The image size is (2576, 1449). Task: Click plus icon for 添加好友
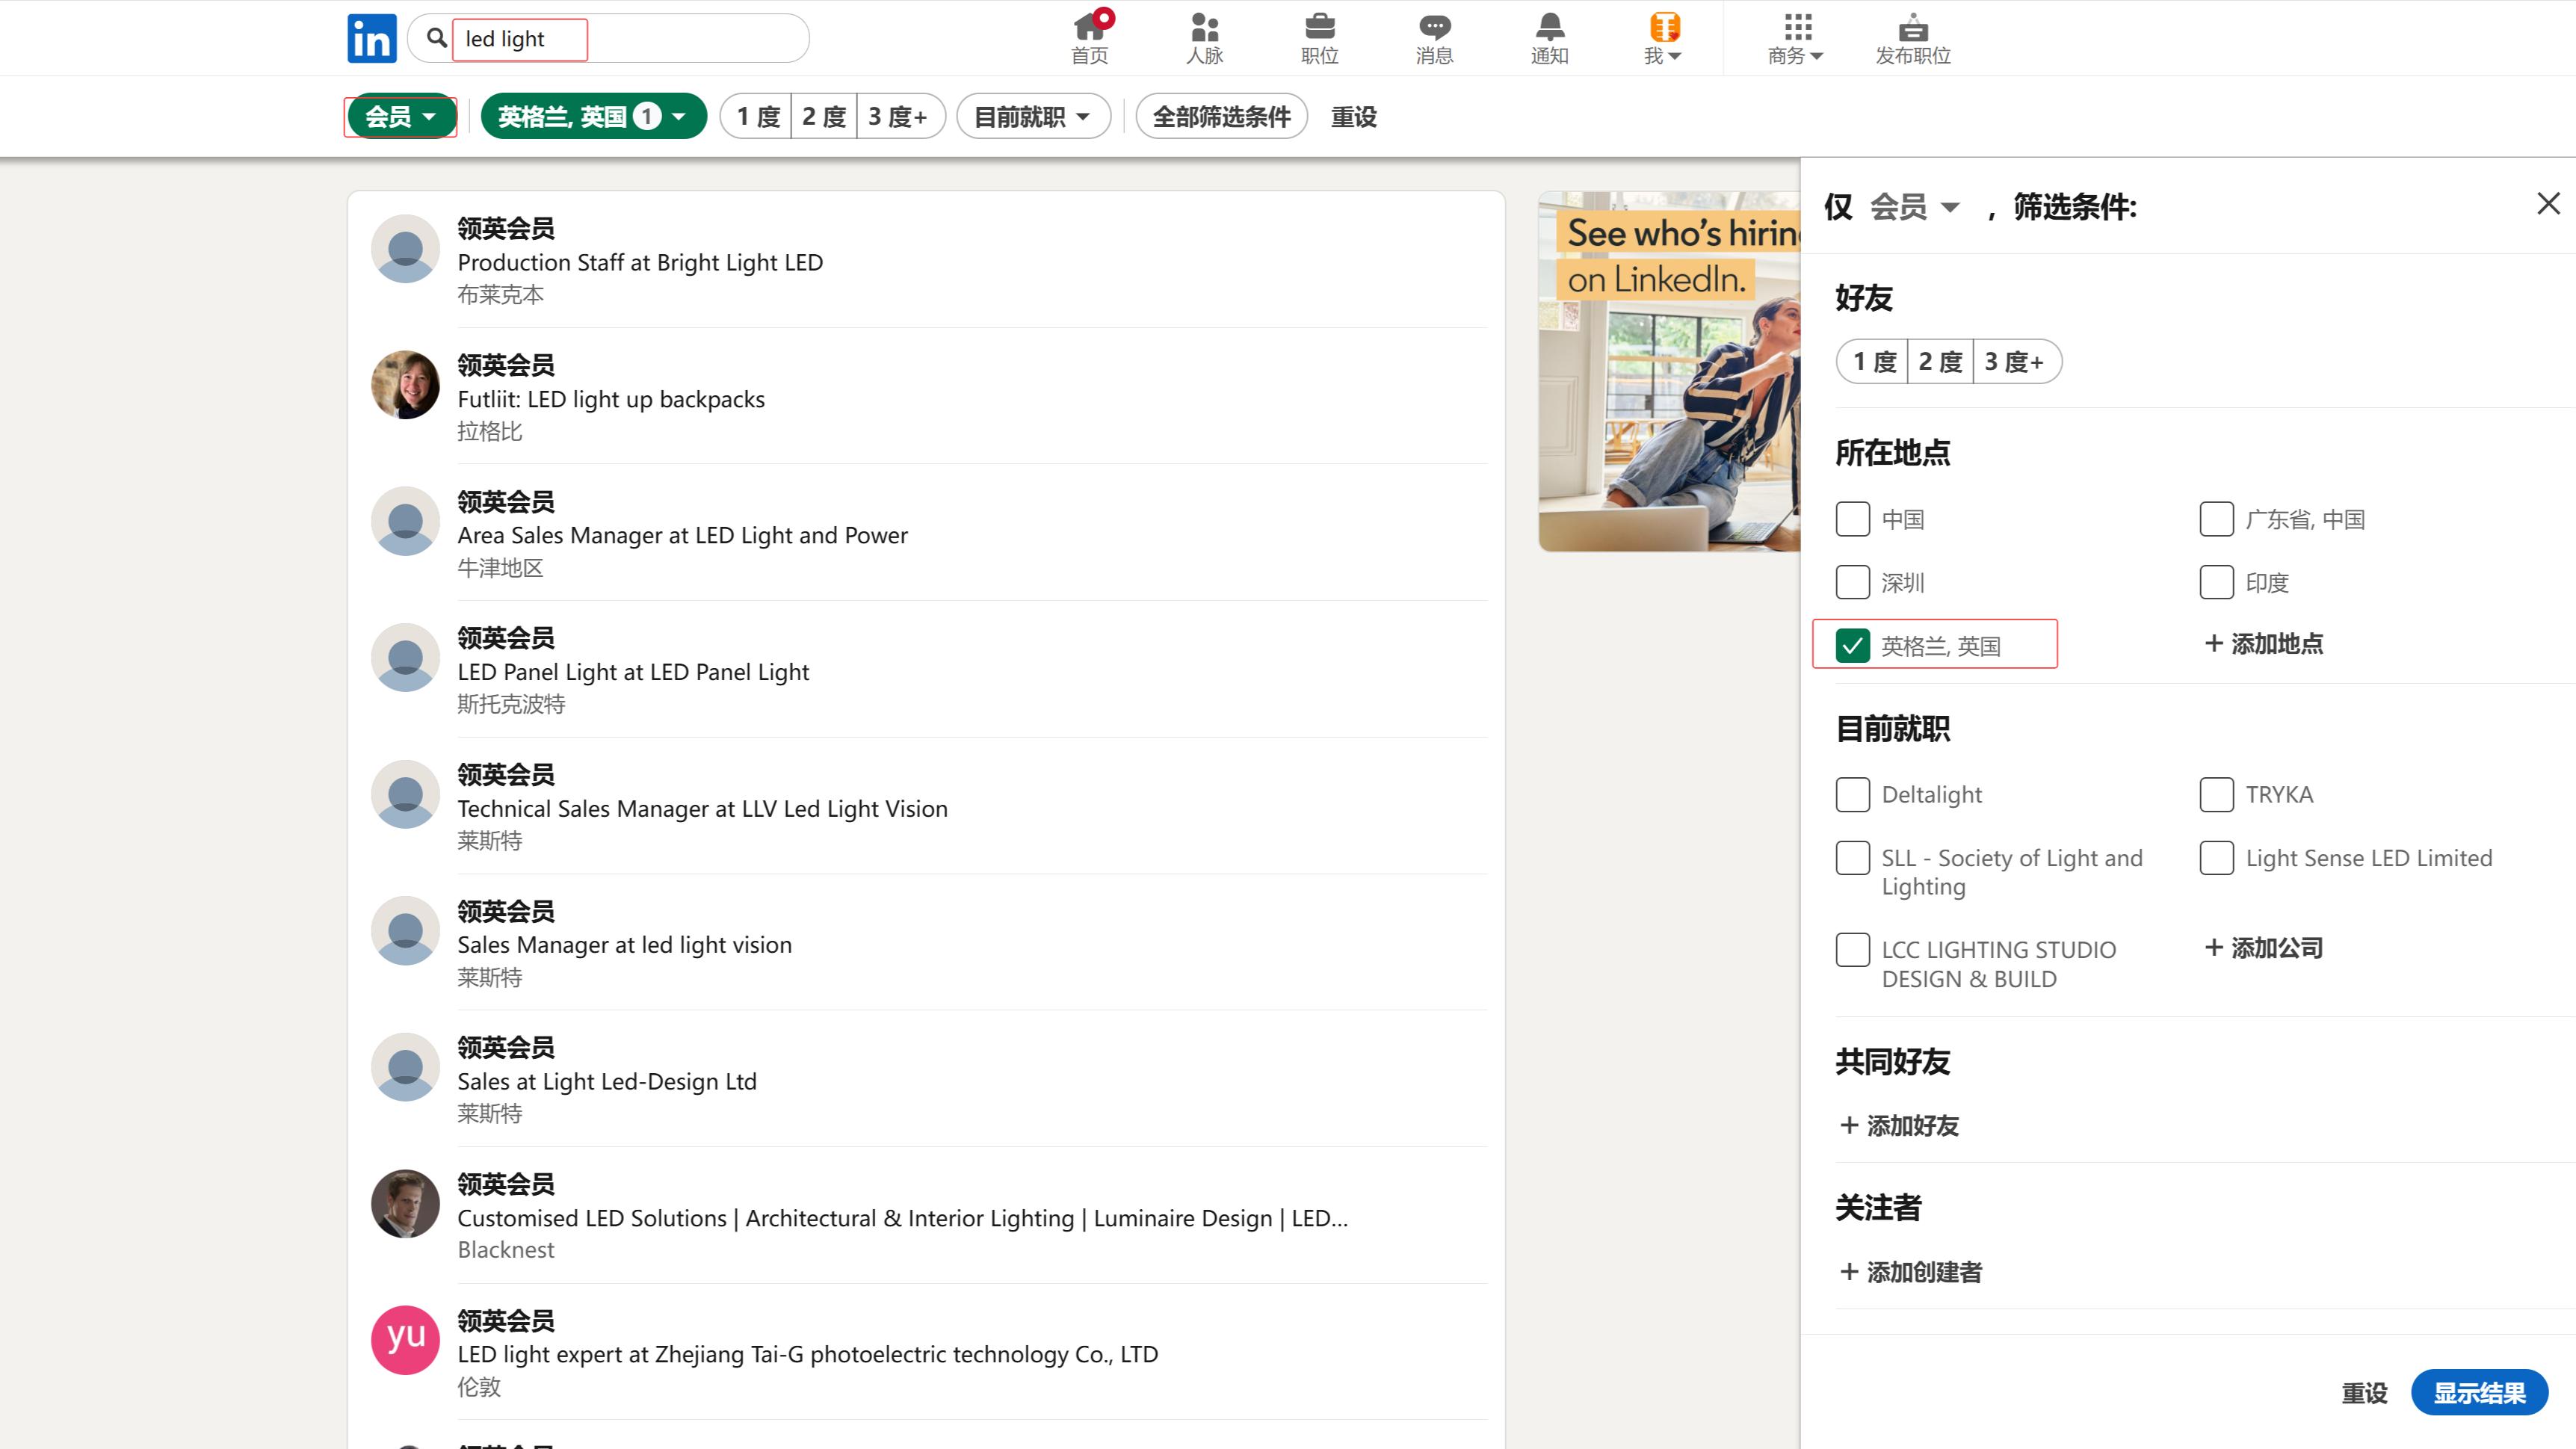1849,1125
